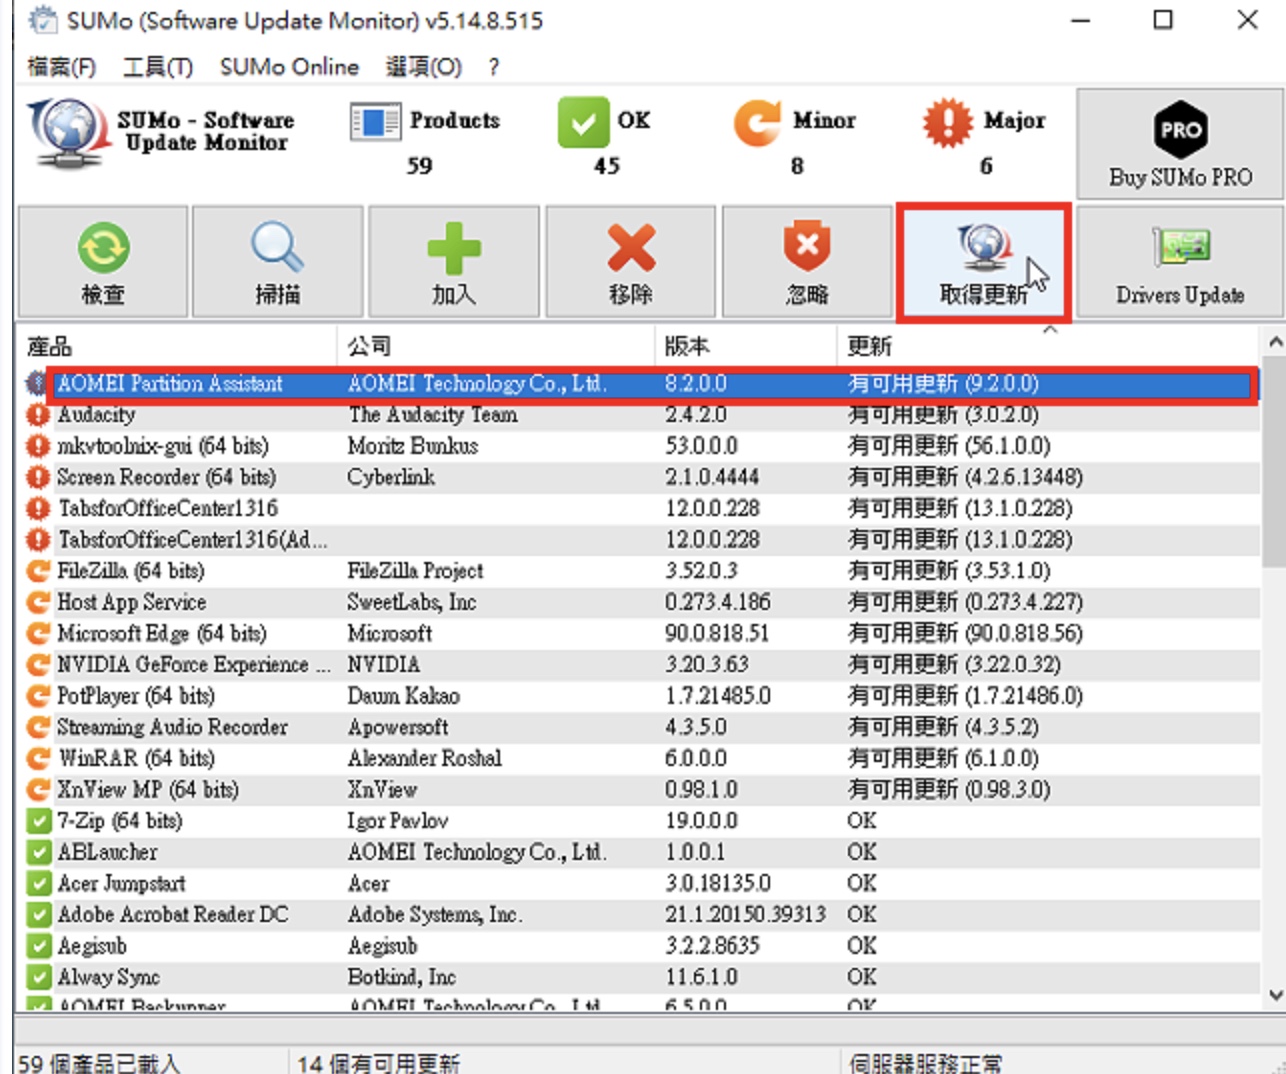Click the SUMo globe logo icon

click(x=68, y=133)
